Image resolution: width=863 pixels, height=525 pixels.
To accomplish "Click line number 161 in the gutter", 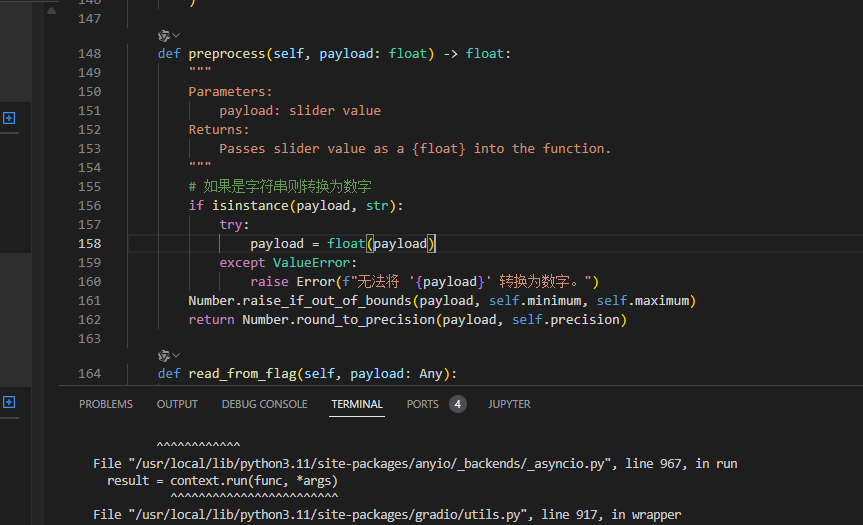I will coord(89,300).
